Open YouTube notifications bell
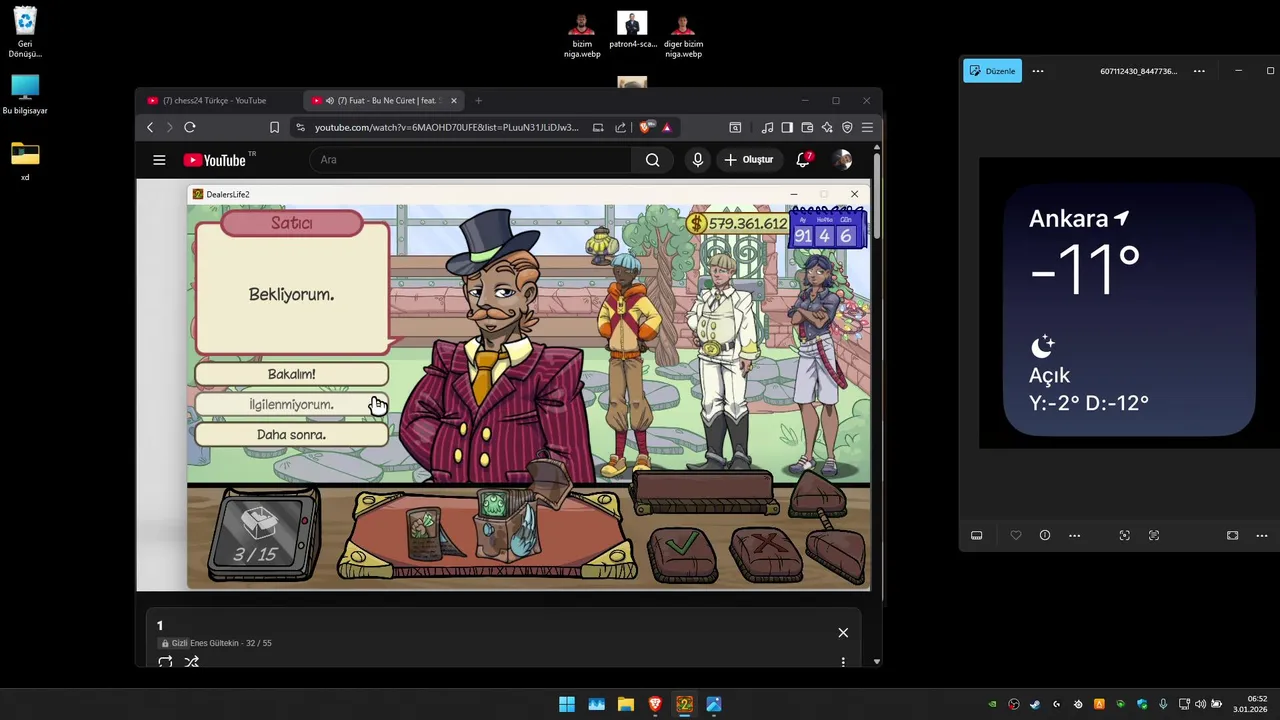 803,160
